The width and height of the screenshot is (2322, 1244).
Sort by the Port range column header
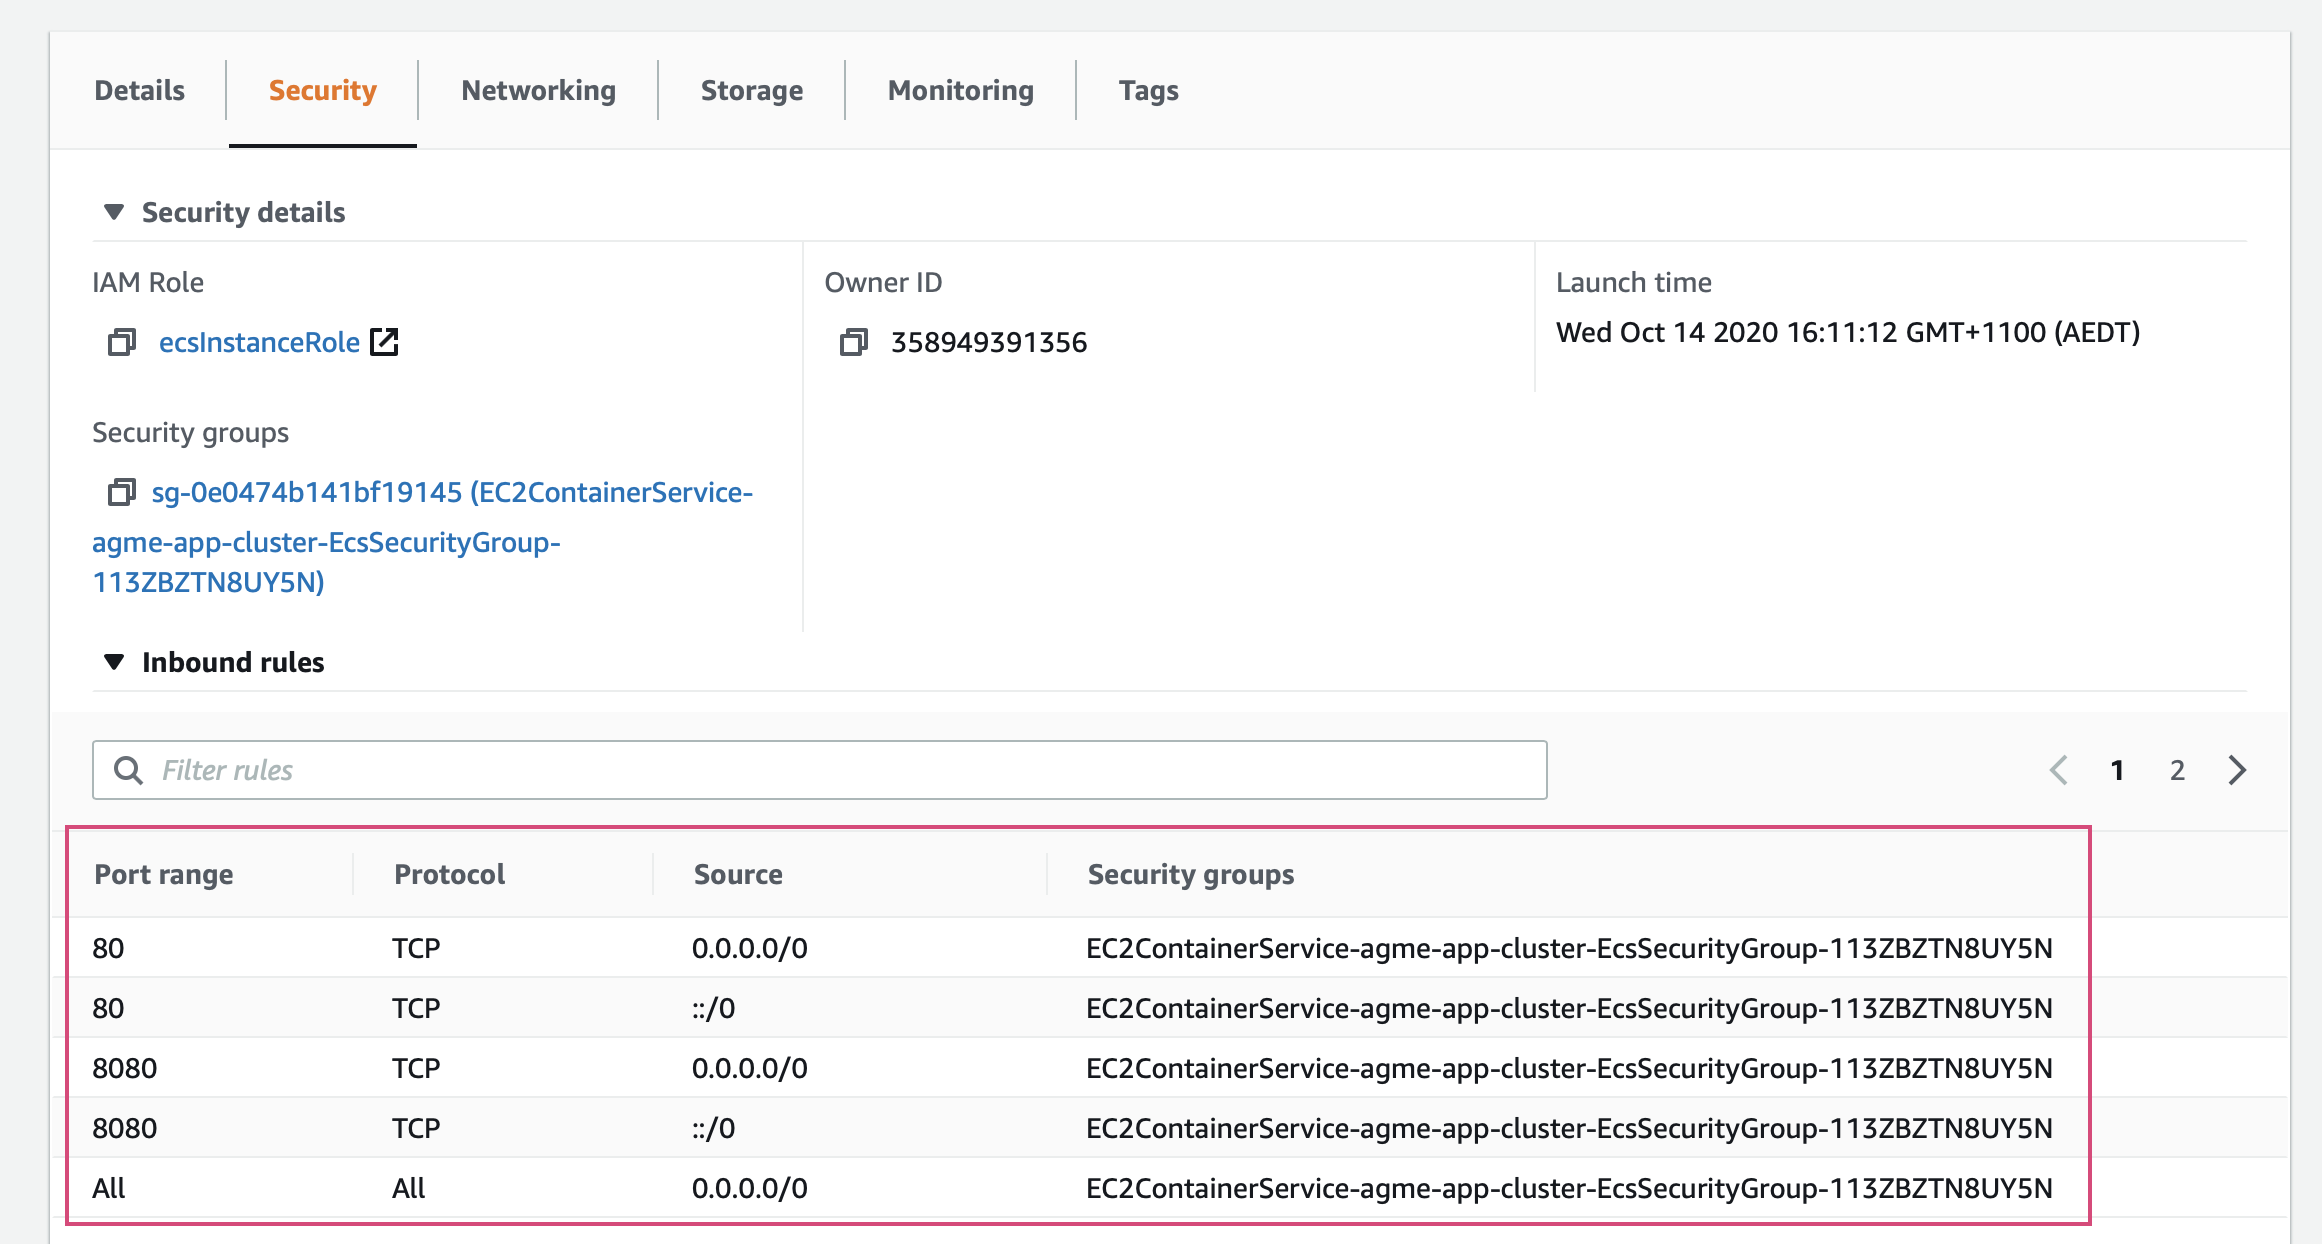coord(164,874)
